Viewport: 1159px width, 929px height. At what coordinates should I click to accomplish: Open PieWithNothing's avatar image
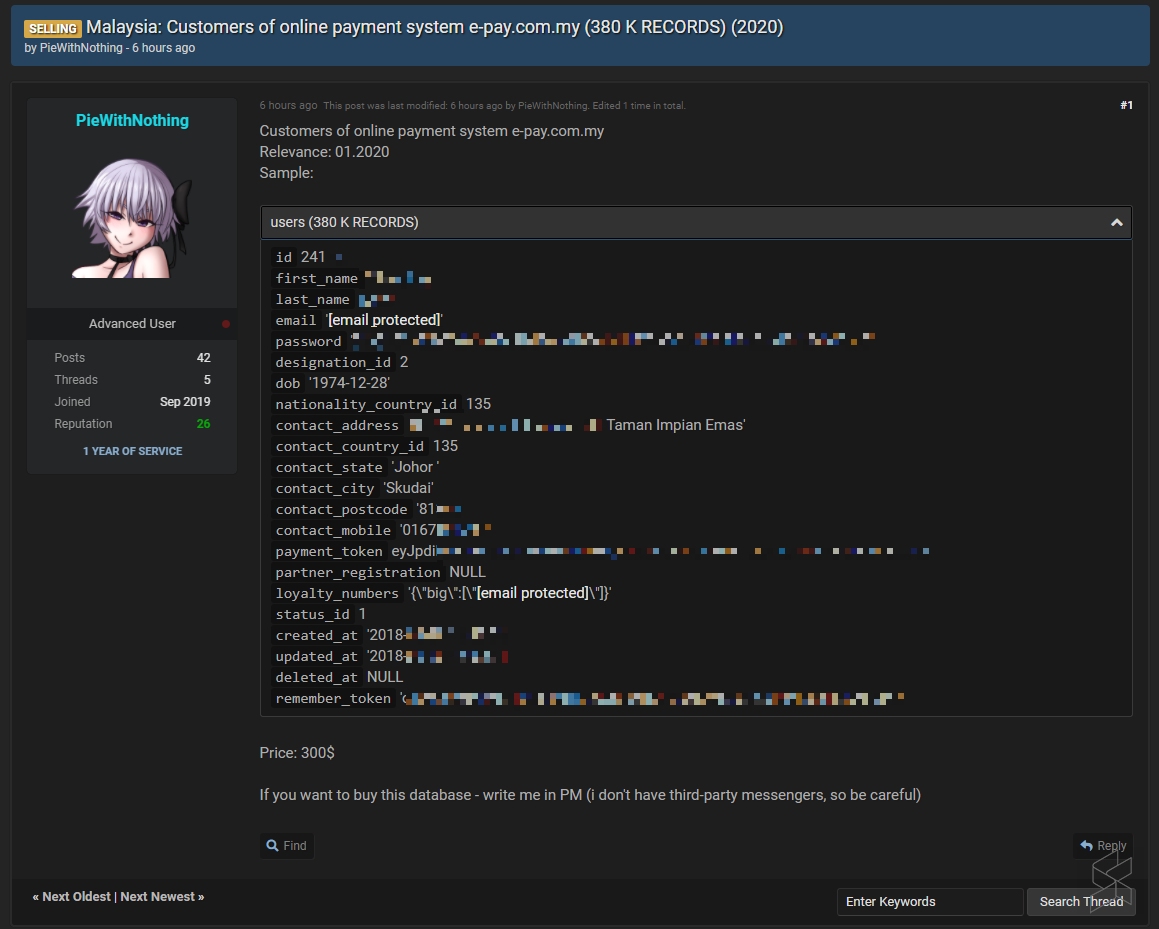132,218
